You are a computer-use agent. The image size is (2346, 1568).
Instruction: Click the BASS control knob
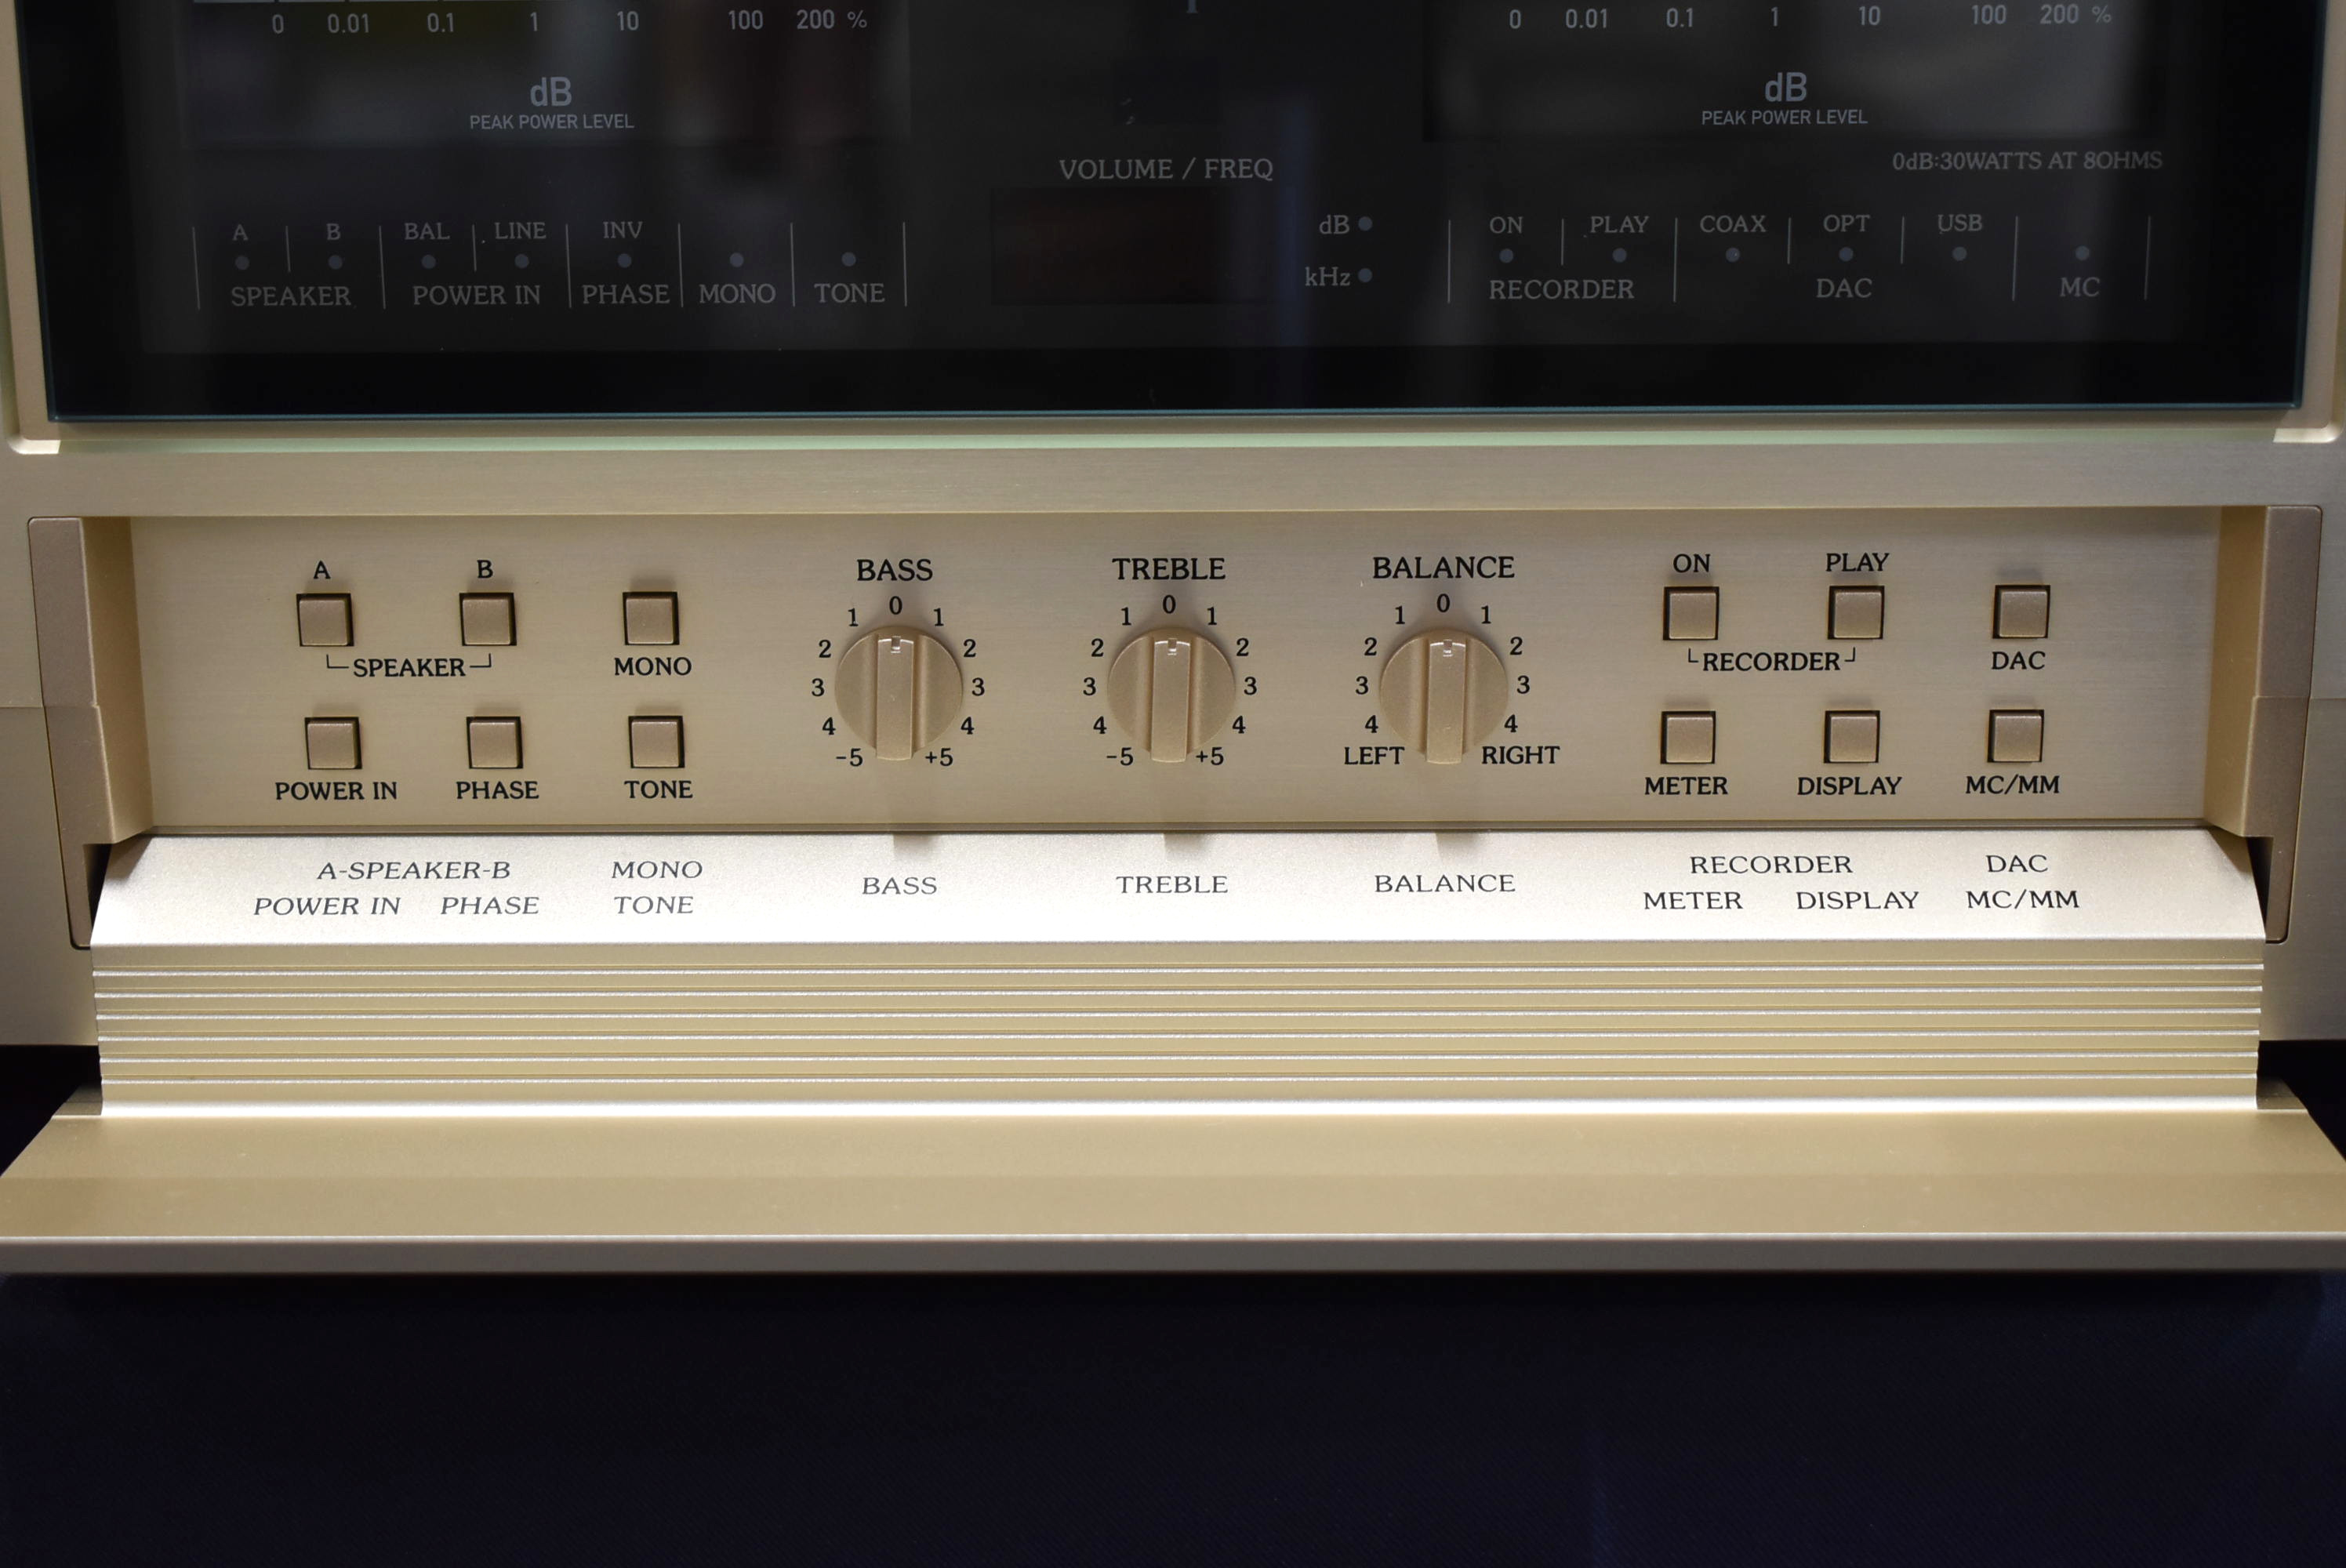(x=897, y=693)
